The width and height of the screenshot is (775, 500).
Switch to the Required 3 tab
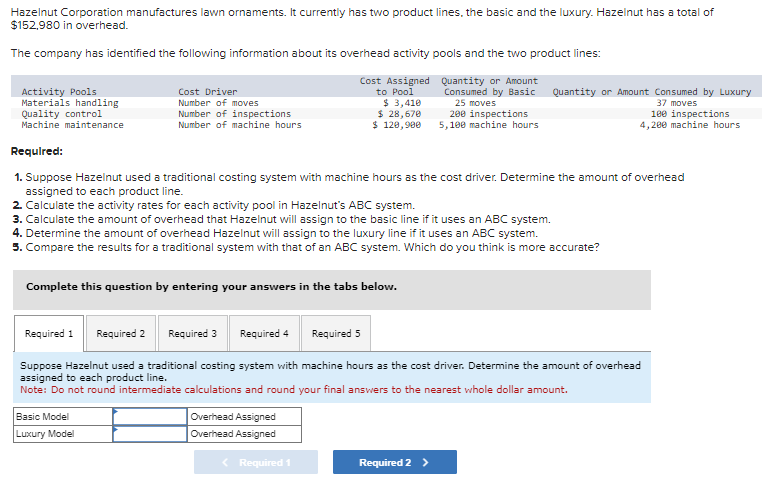click(x=192, y=333)
